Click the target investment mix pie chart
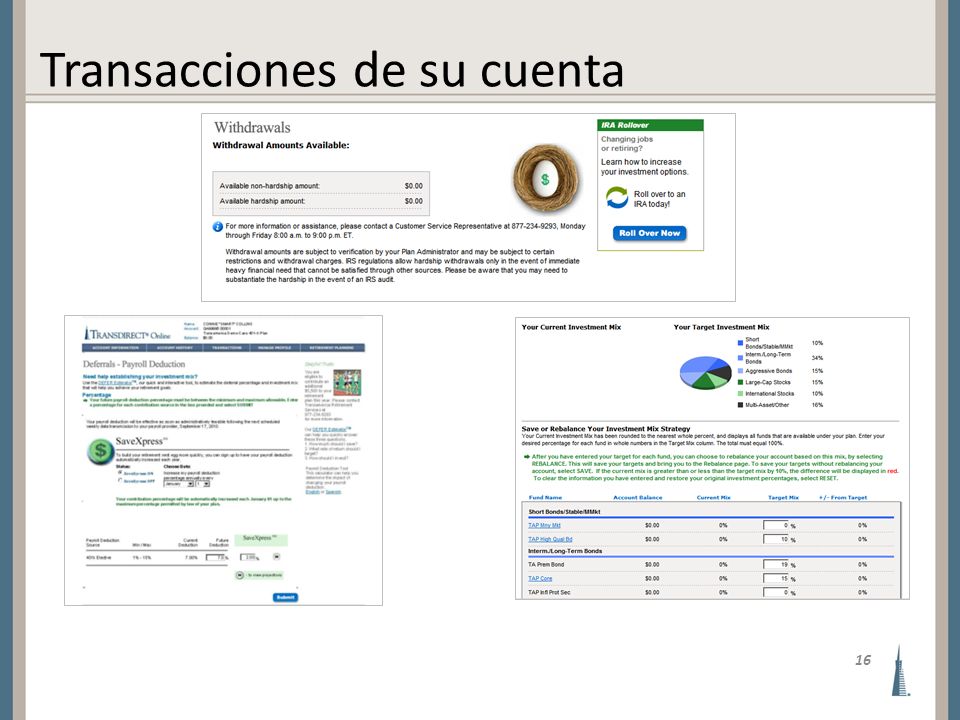 [705, 373]
